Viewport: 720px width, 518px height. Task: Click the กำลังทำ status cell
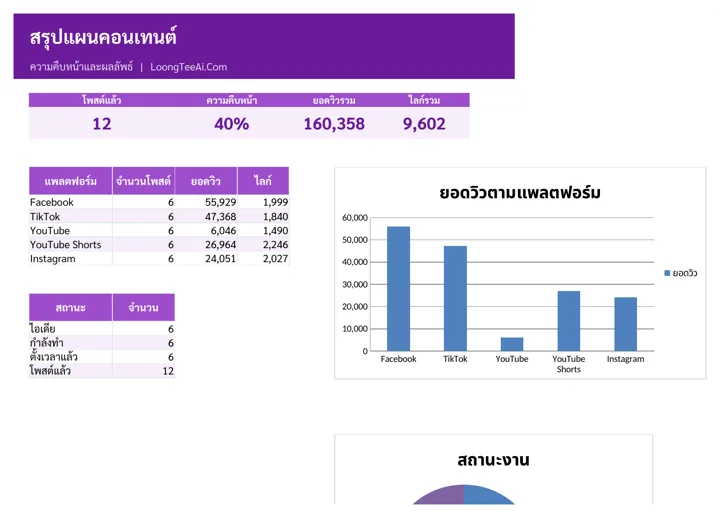tap(70, 343)
